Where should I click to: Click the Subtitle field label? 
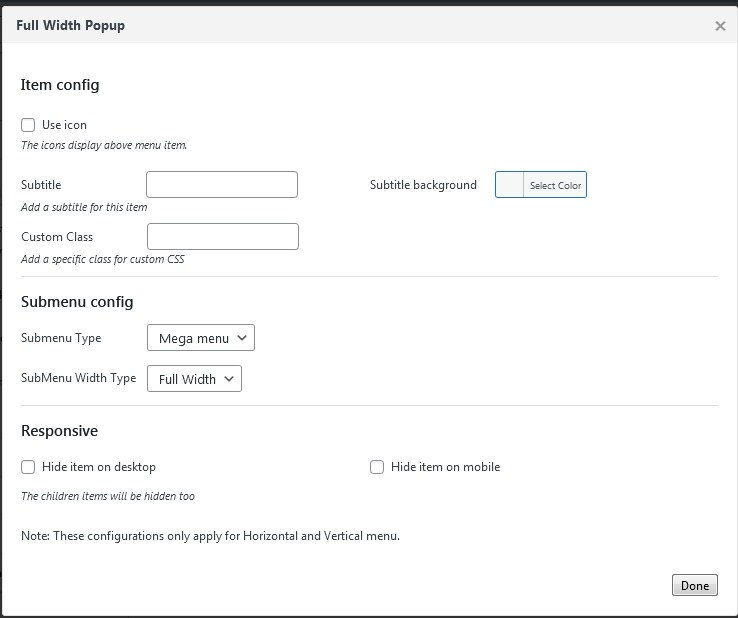pyautogui.click(x=41, y=185)
